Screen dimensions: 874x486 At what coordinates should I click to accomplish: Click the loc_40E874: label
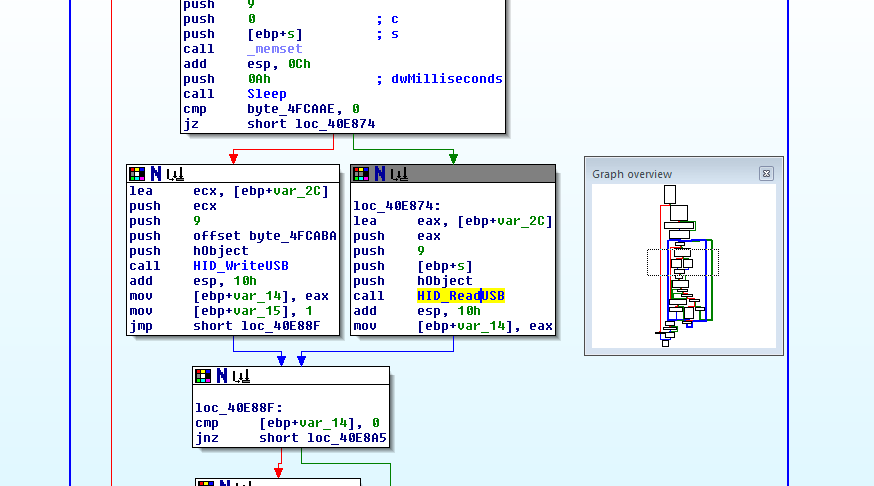tap(397, 206)
